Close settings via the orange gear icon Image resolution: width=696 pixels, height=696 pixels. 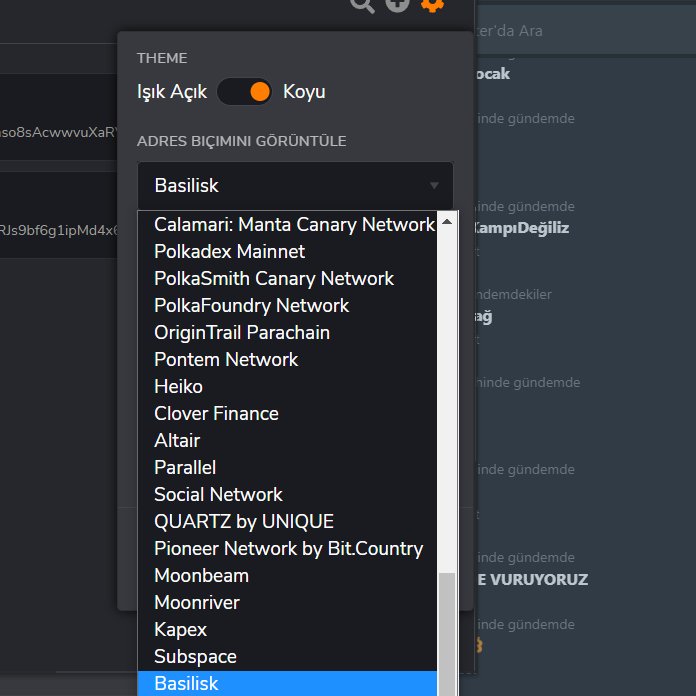click(x=432, y=4)
